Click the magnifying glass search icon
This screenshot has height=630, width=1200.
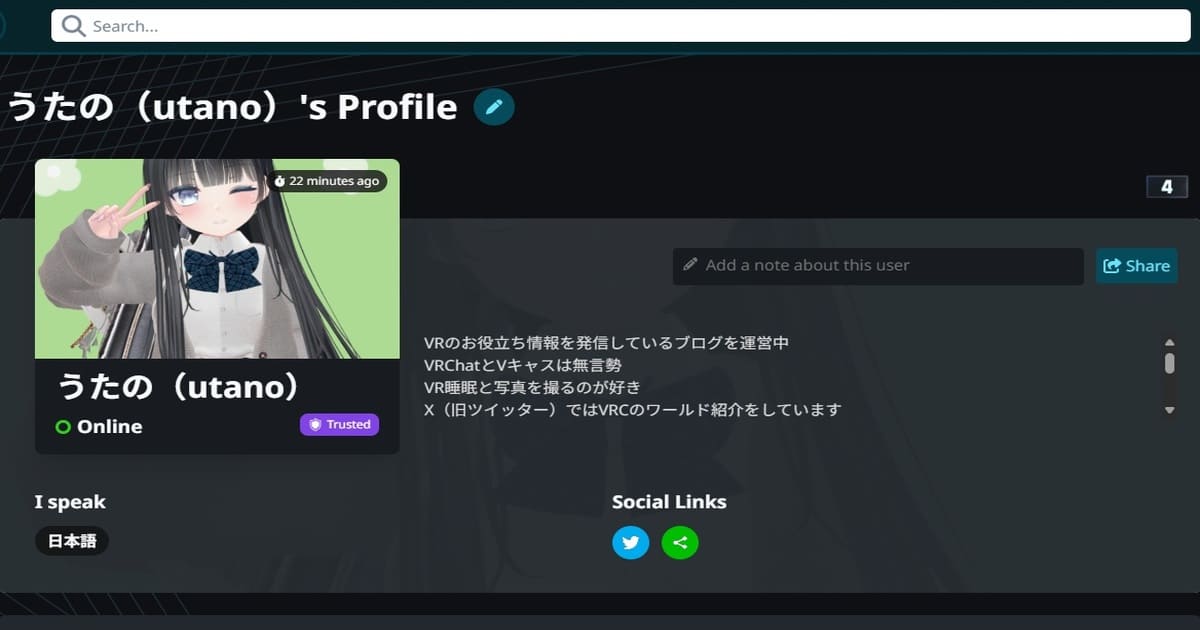pyautogui.click(x=73, y=27)
